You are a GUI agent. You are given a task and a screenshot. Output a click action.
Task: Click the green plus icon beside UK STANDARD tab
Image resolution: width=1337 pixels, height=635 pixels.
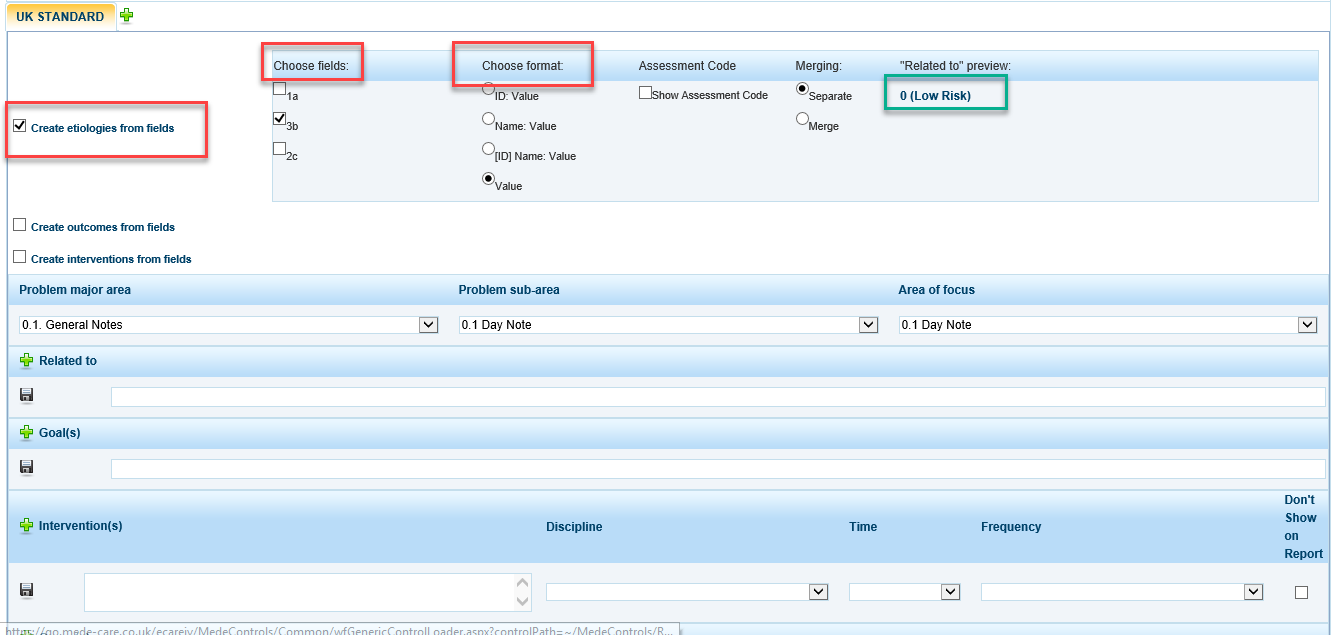pyautogui.click(x=126, y=15)
